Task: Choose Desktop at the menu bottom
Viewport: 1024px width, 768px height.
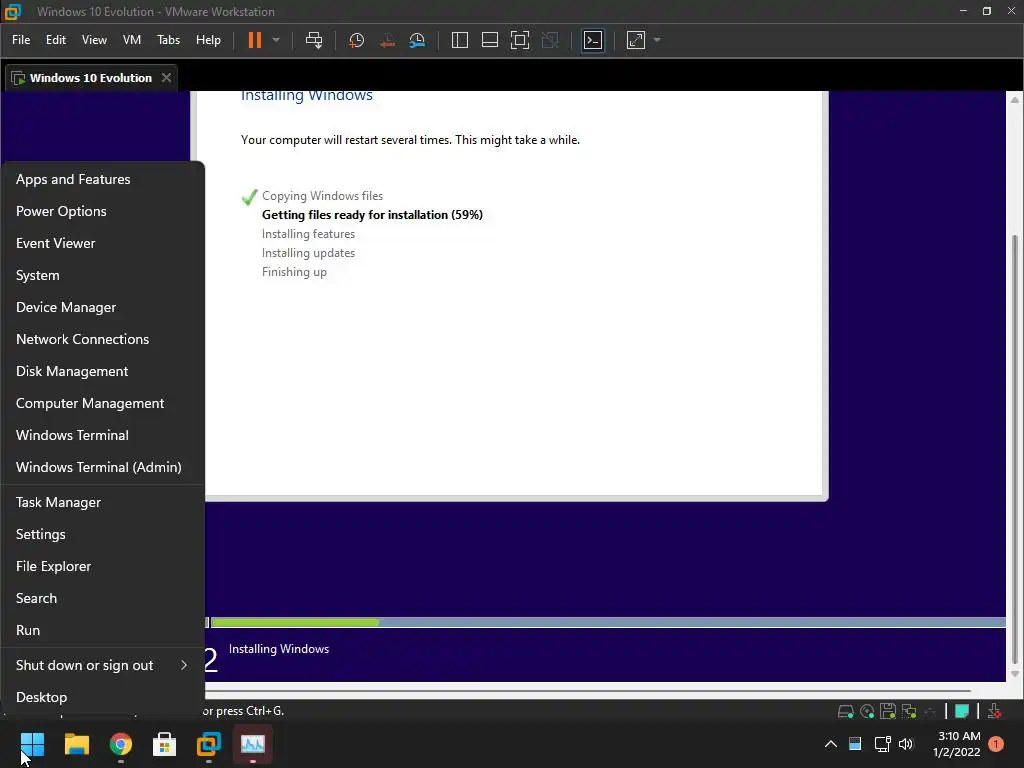Action: click(x=103, y=697)
